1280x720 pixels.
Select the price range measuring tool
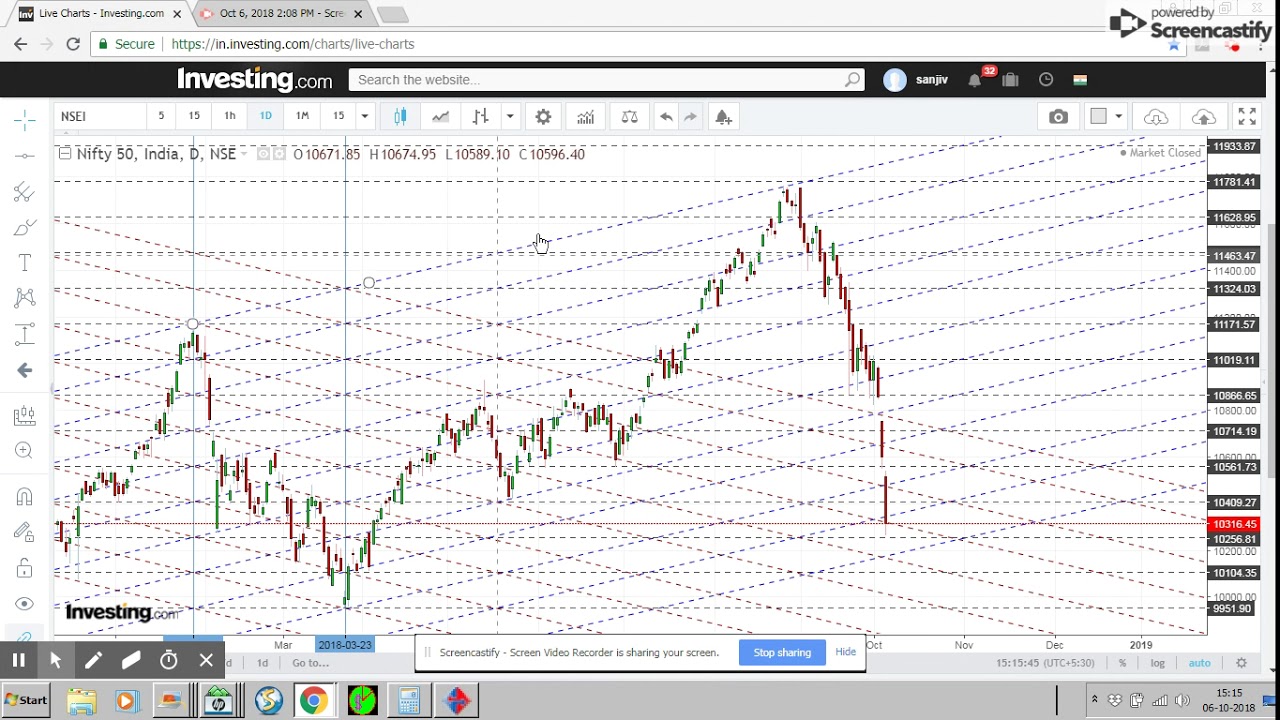(25, 334)
